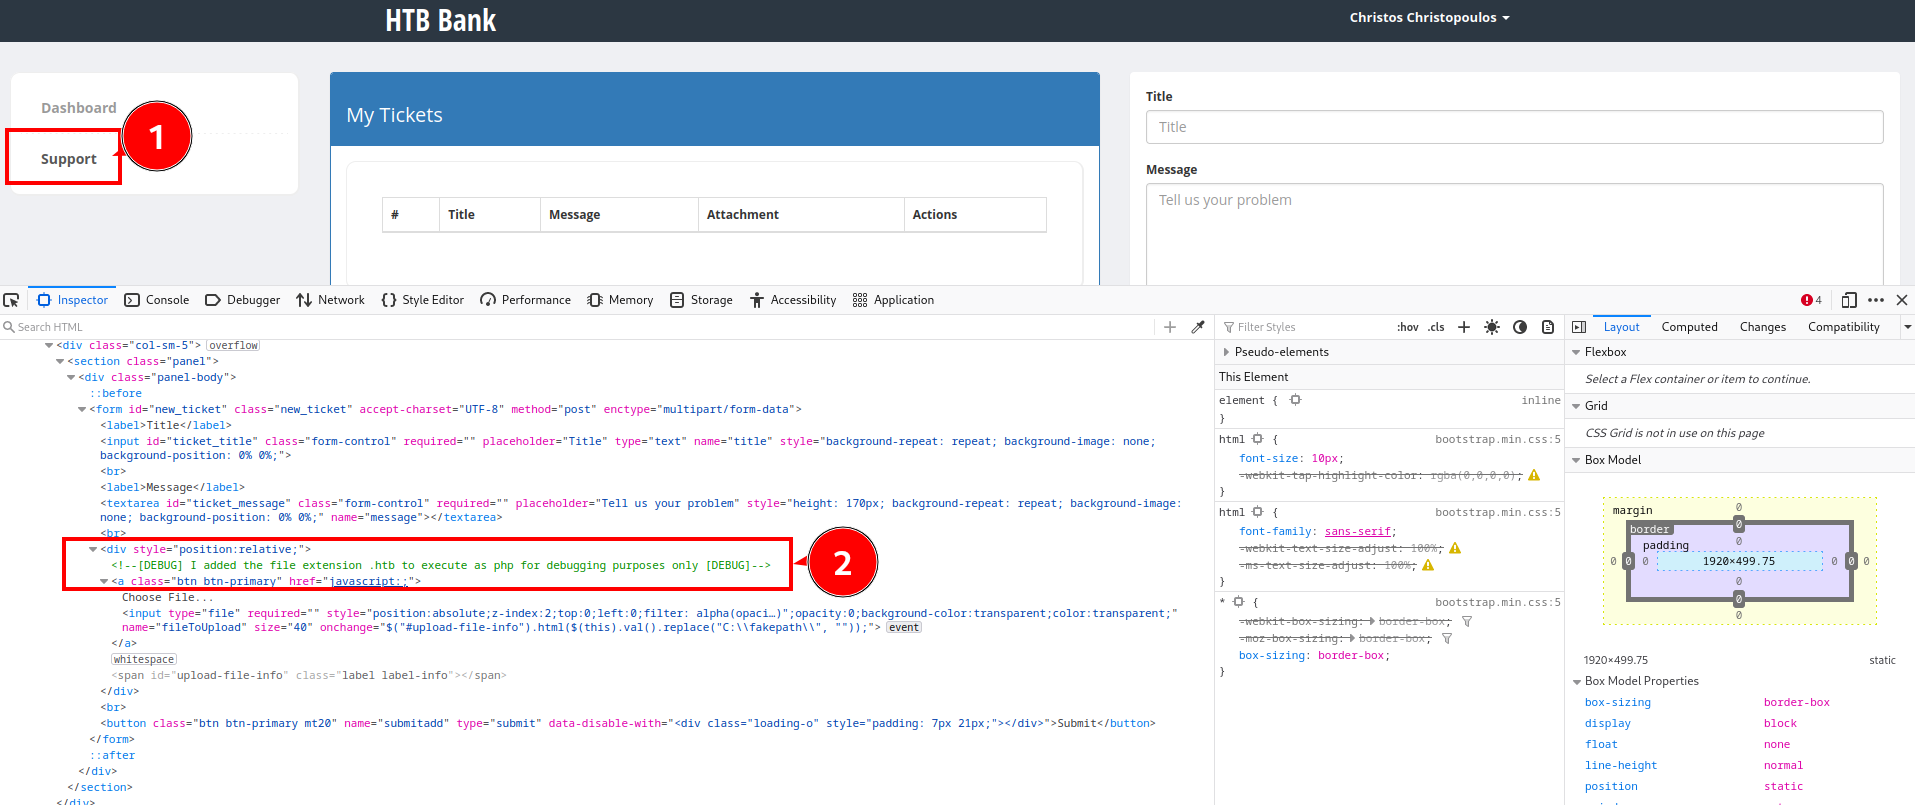Screen dimensions: 1915x805
Task: Activate the element picker tool
Action: click(11, 300)
